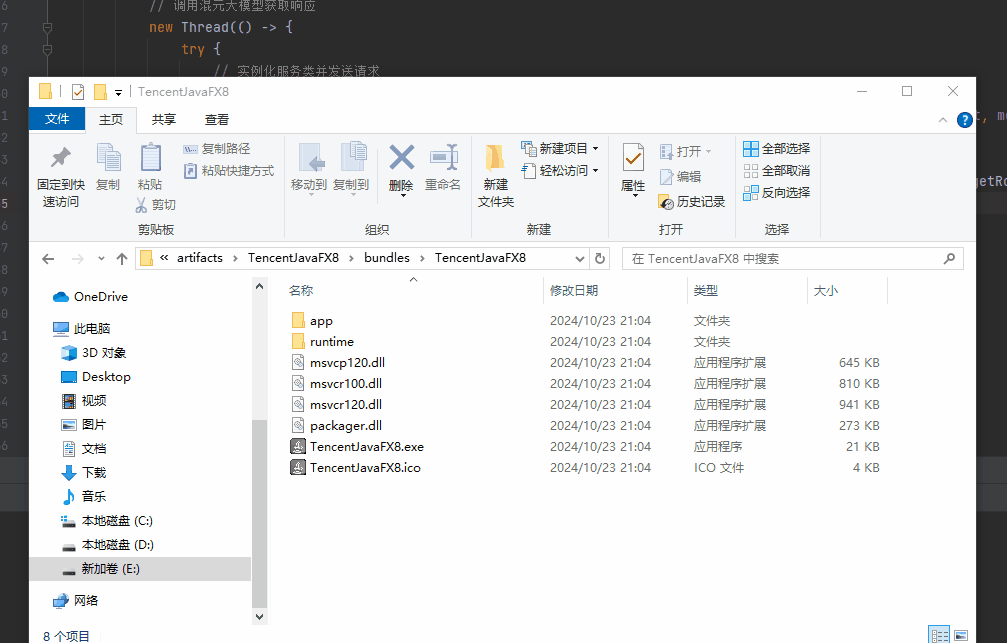Open the 文件 (File) menu tab
Image resolution: width=1007 pixels, height=643 pixels.
pyautogui.click(x=57, y=119)
